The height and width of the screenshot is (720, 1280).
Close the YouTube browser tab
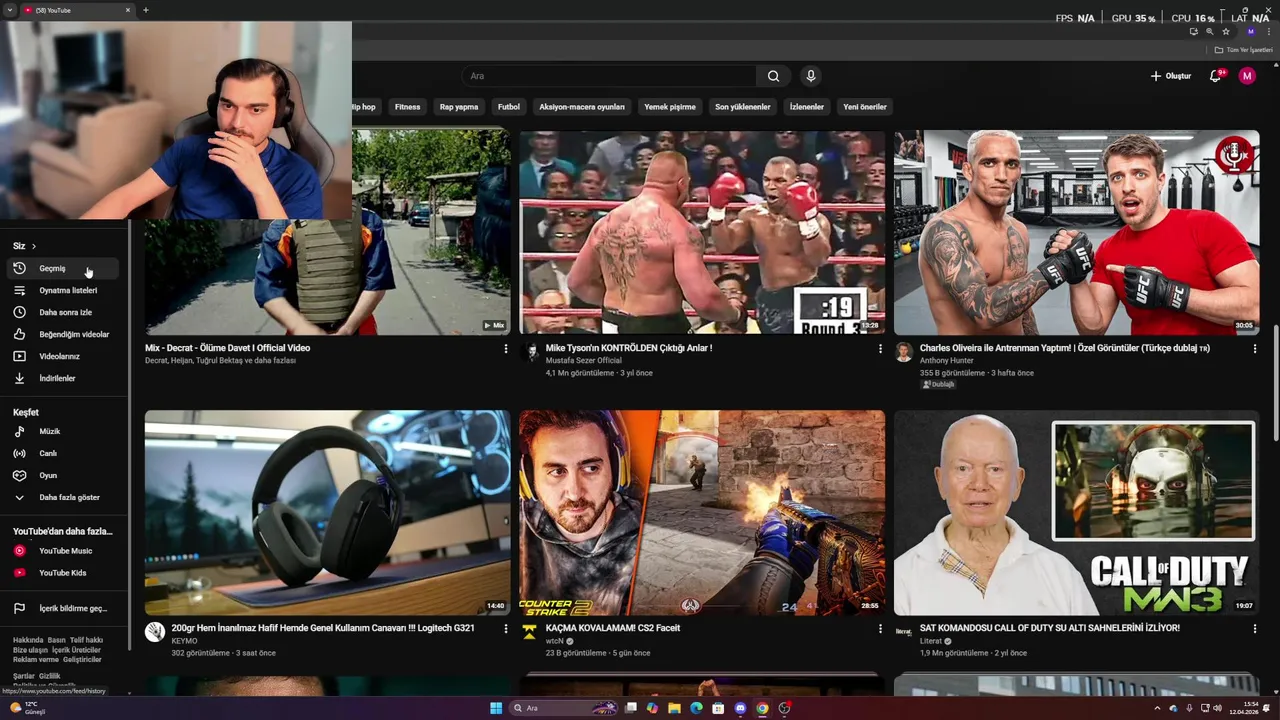click(x=128, y=10)
